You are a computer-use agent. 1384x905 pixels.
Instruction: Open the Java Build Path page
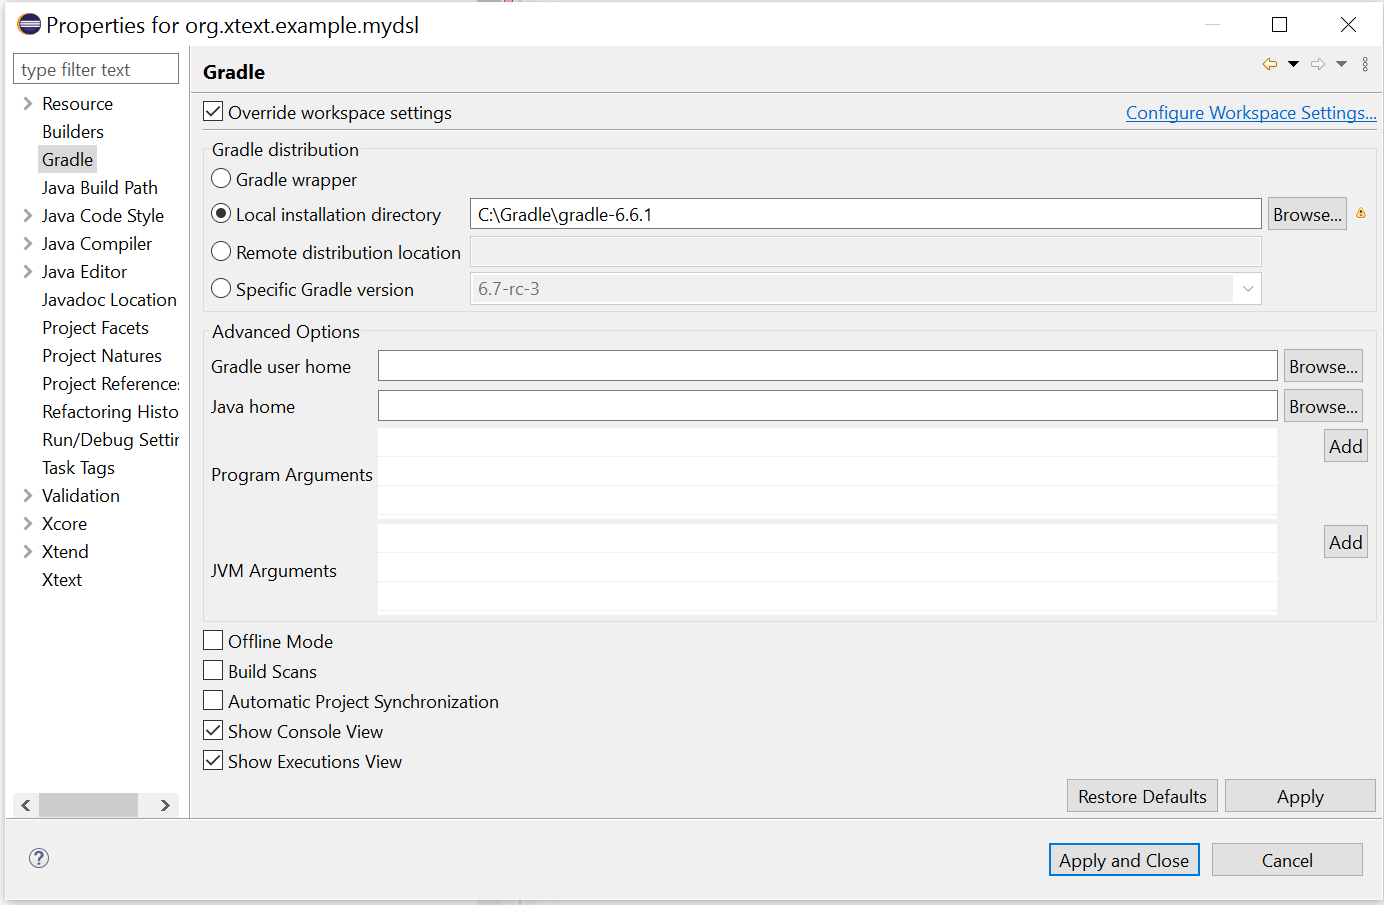click(100, 188)
